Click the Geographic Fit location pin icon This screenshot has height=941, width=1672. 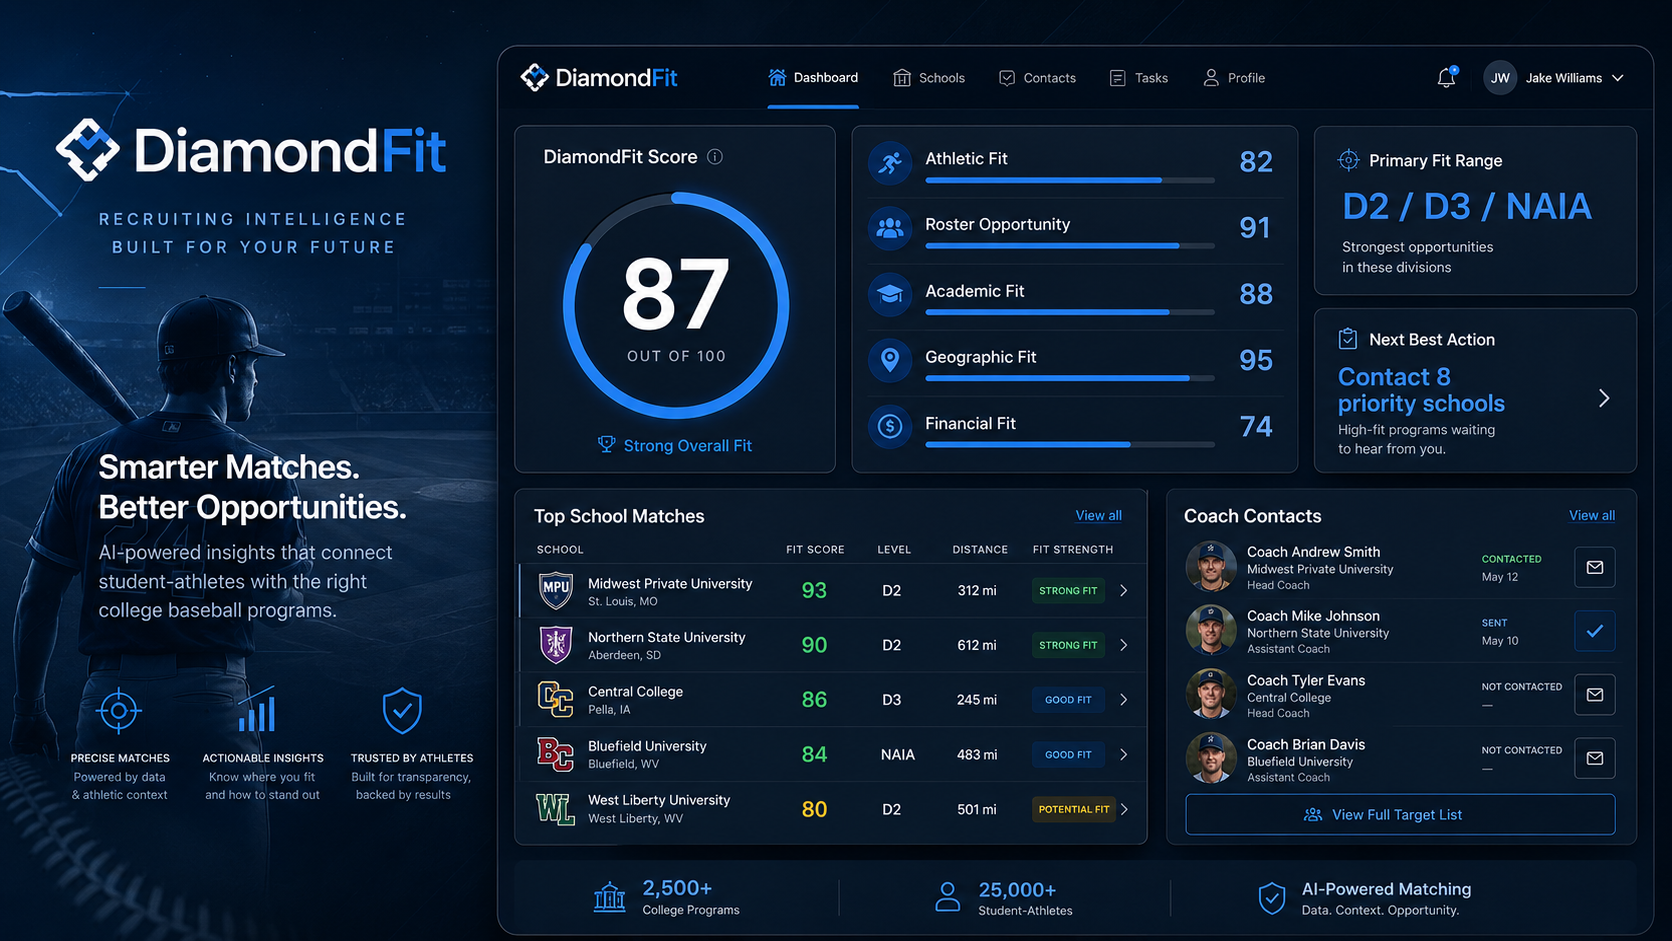890,360
